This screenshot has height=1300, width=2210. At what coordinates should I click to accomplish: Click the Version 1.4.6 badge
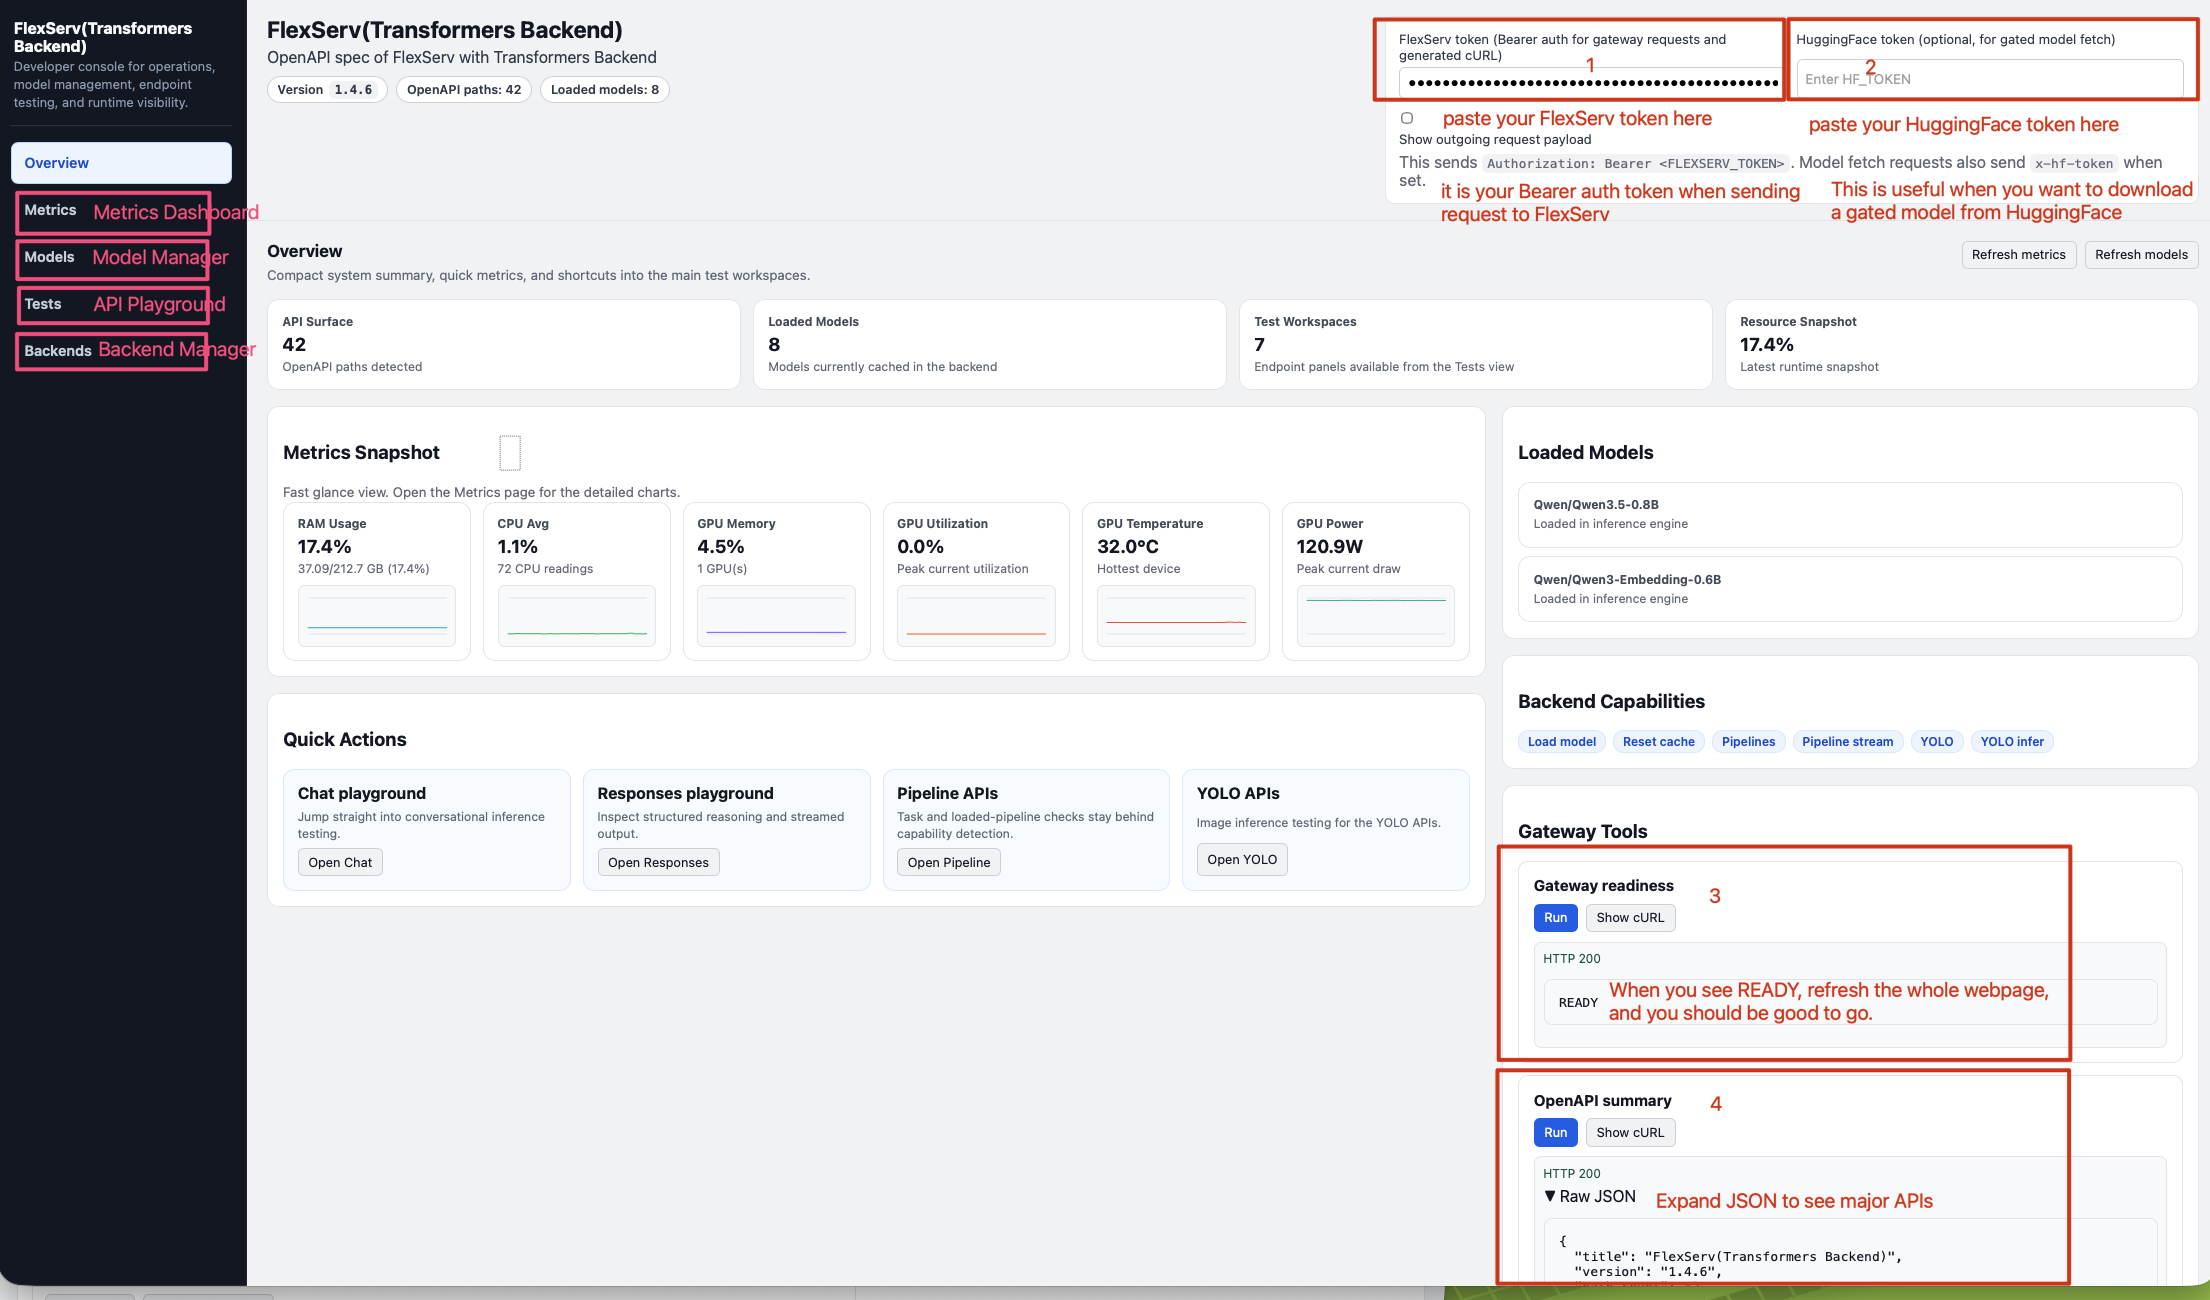point(327,90)
